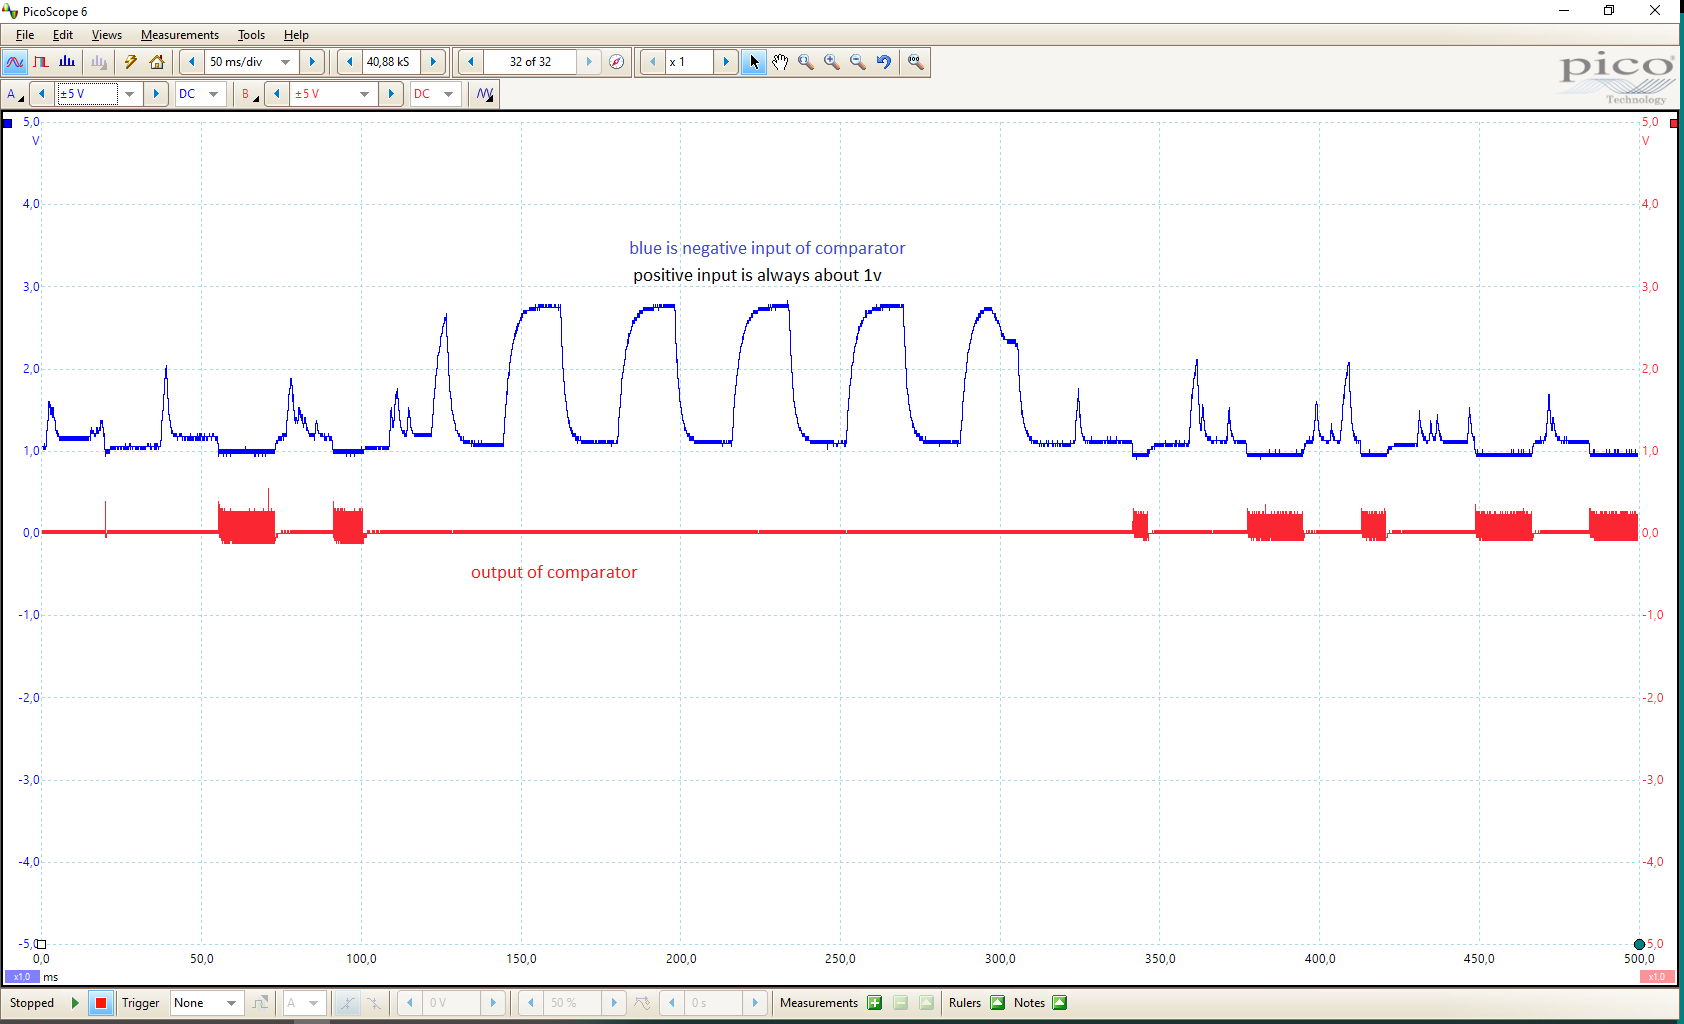Click the 32 of 32 buffer field
Image resolution: width=1684 pixels, height=1024 pixels.
tap(530, 62)
